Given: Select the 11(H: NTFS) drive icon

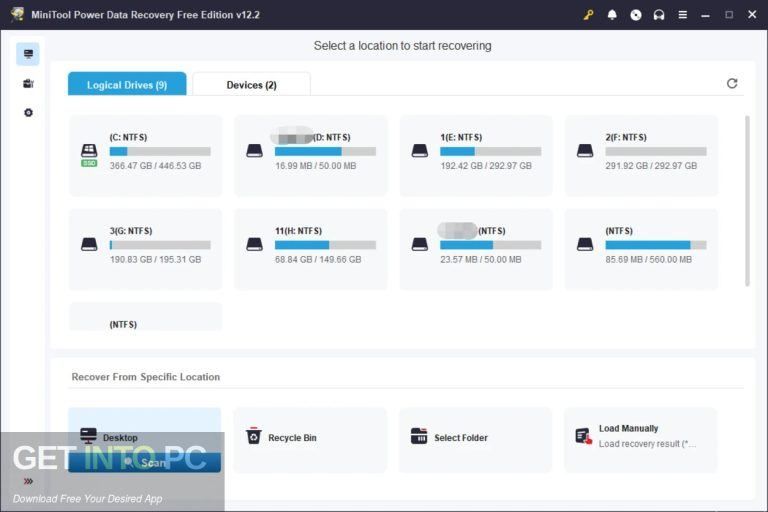Looking at the screenshot, I should [254, 244].
